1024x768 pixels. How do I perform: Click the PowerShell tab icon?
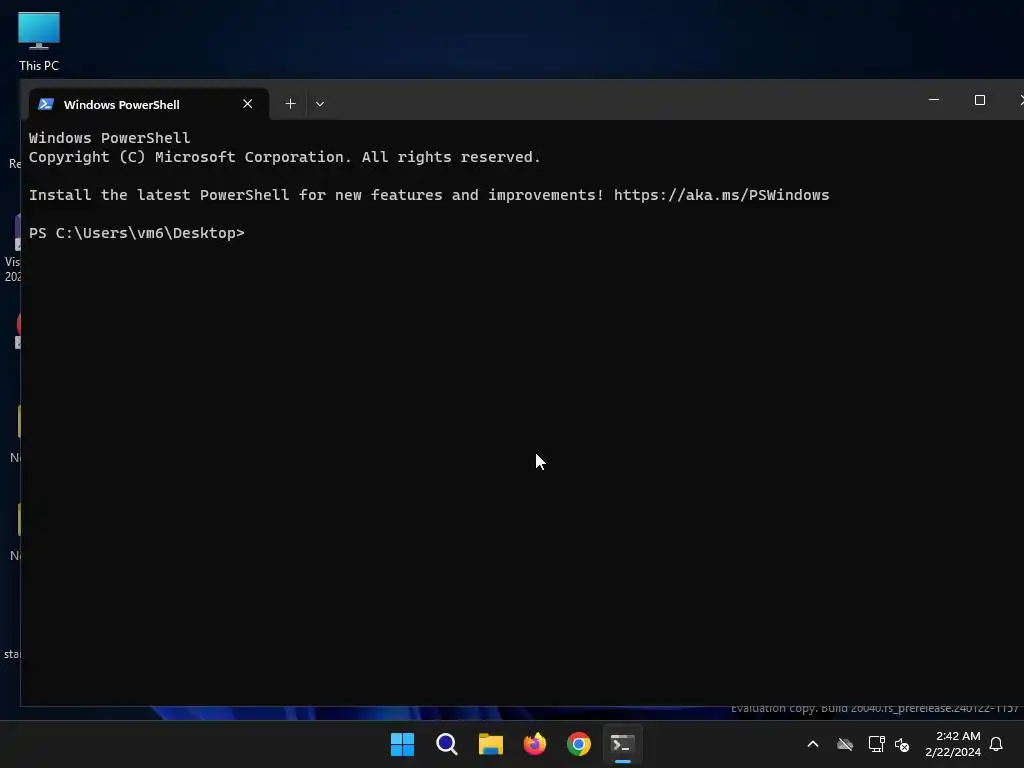[46, 104]
